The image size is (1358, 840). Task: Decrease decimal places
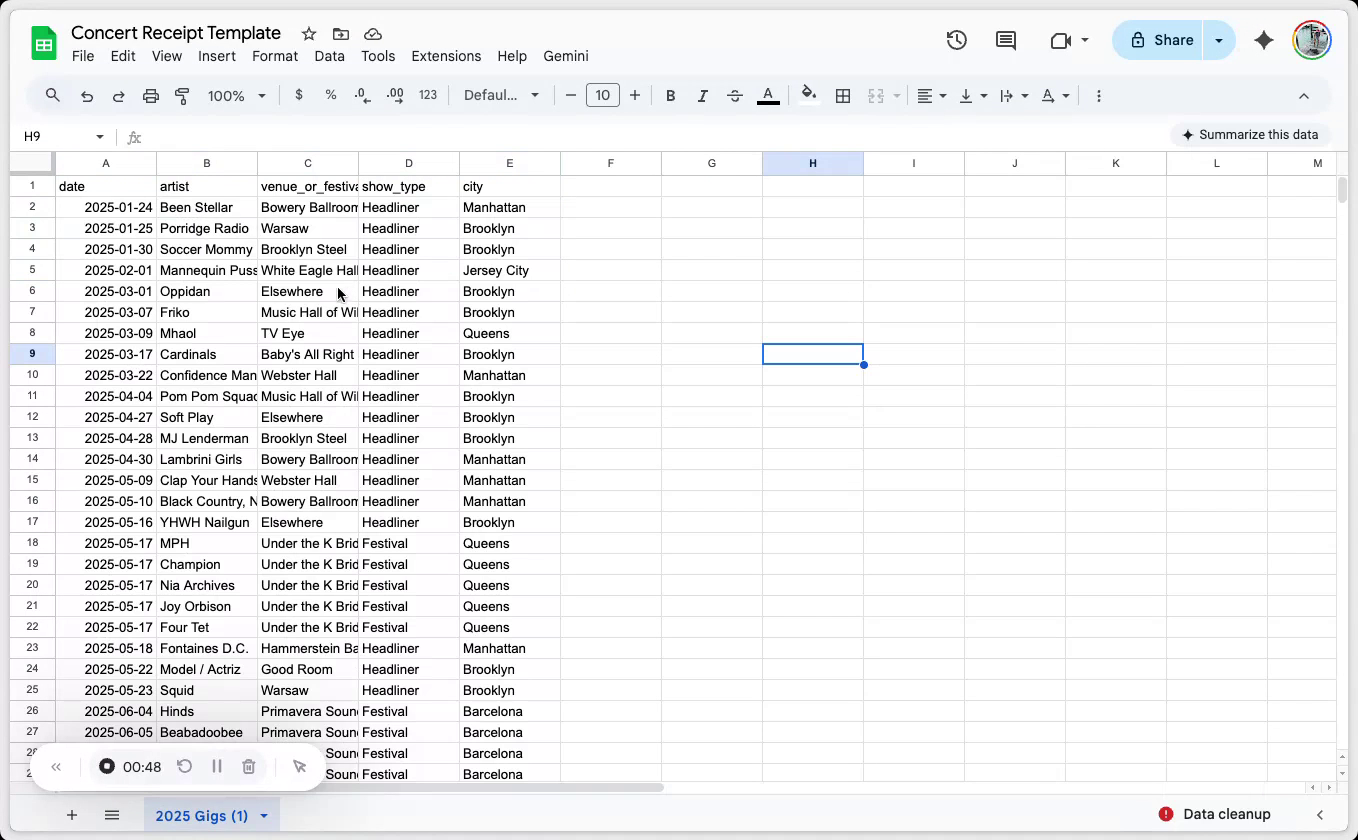click(x=363, y=95)
